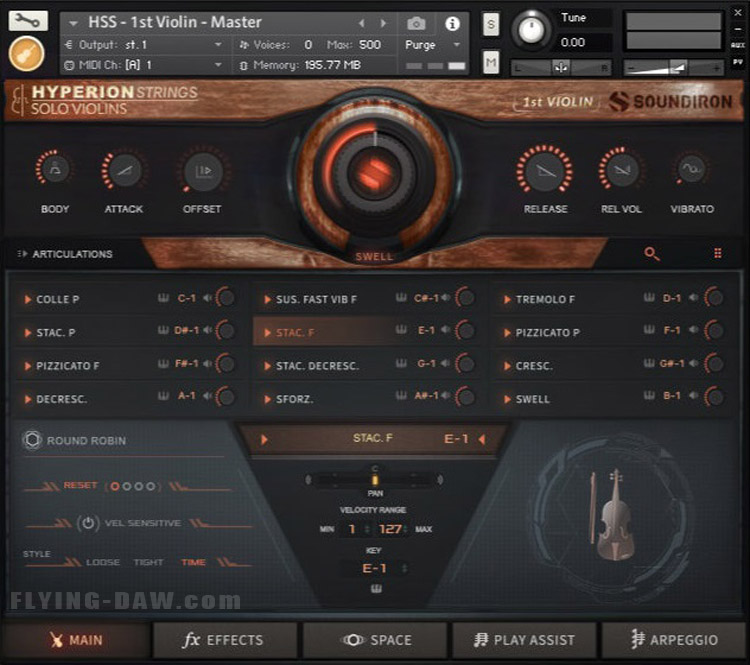Switch to the PLAY ASSIST tab
The height and width of the screenshot is (665, 750).
525,640
